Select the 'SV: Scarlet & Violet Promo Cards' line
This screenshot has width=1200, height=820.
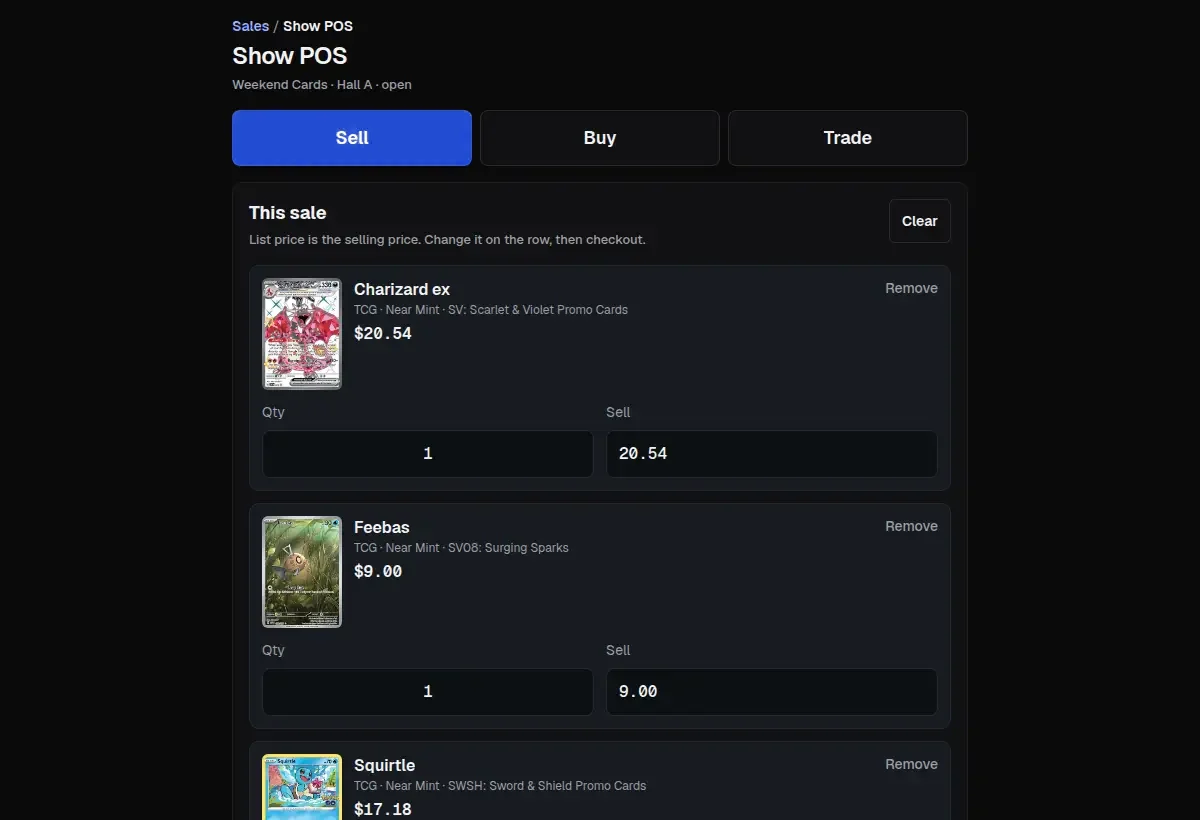[491, 310]
